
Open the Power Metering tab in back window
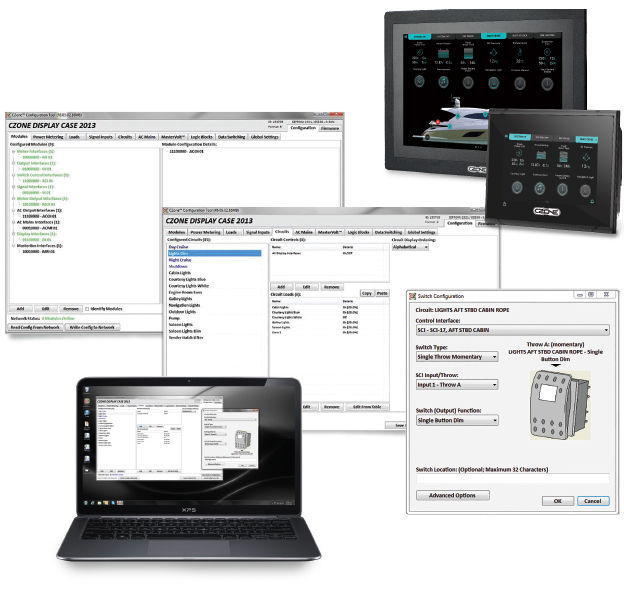[48, 137]
